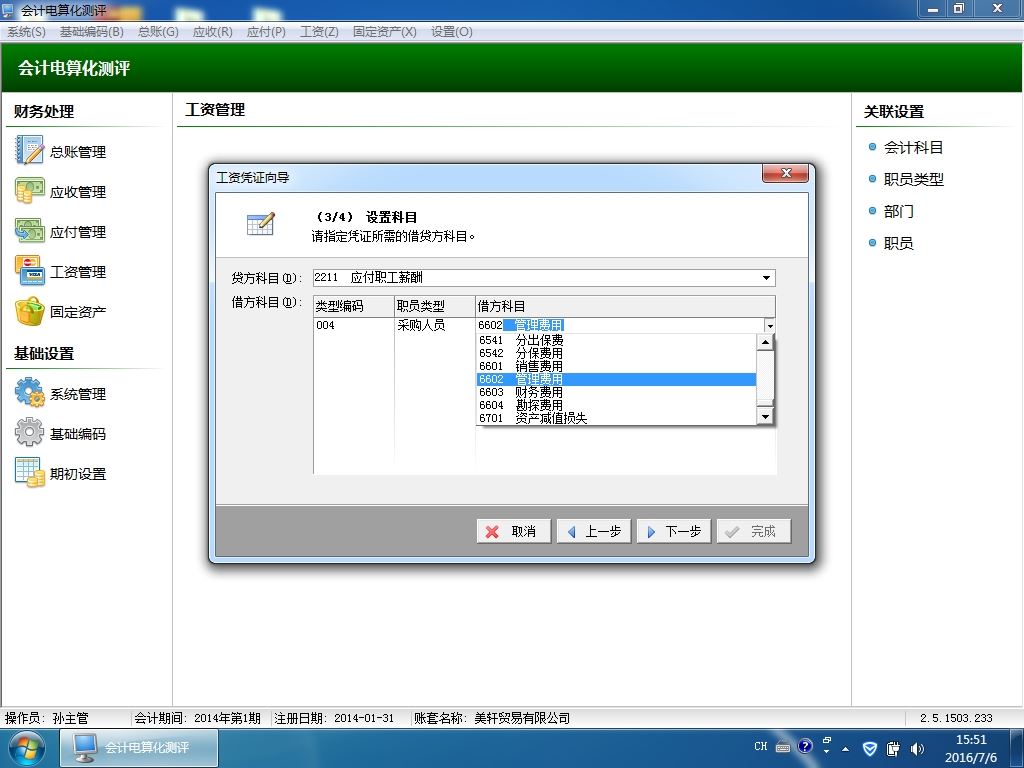Select 6701 资产减值损失 from the list
1024x768 pixels.
(x=616, y=418)
